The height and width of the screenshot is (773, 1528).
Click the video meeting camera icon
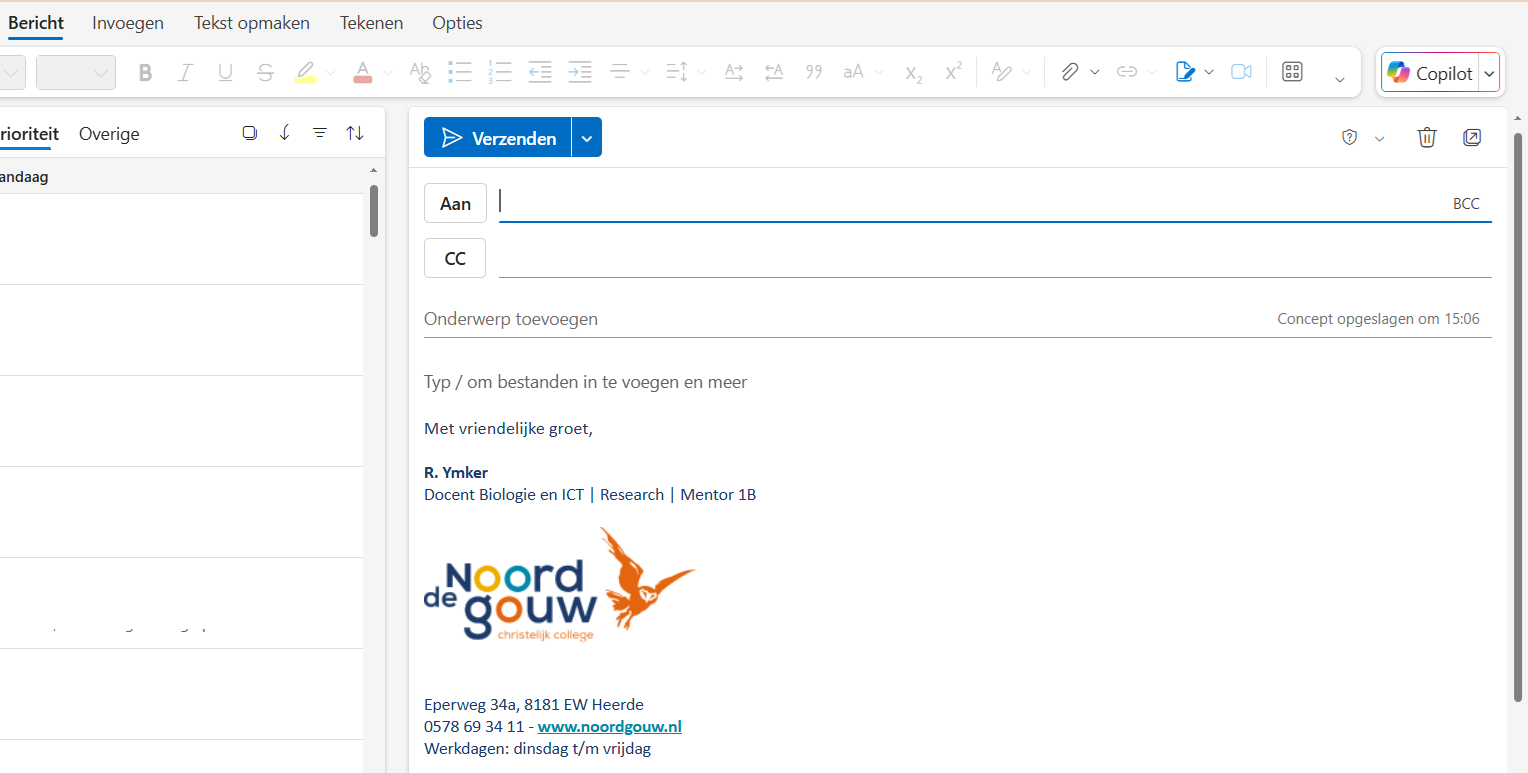tap(1241, 72)
